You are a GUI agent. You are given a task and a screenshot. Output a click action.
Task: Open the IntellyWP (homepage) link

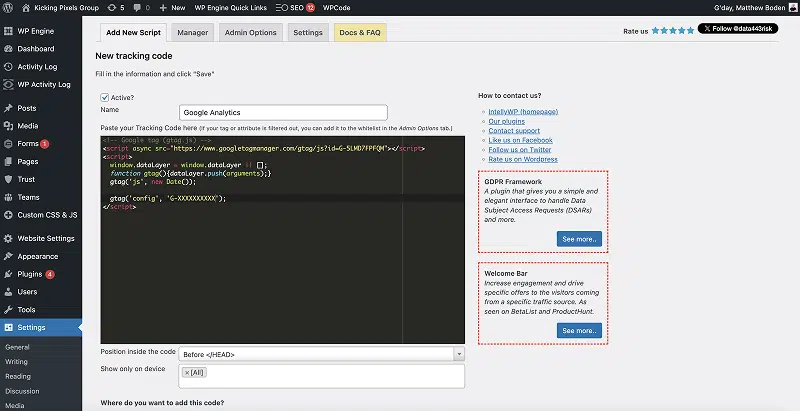coord(523,112)
